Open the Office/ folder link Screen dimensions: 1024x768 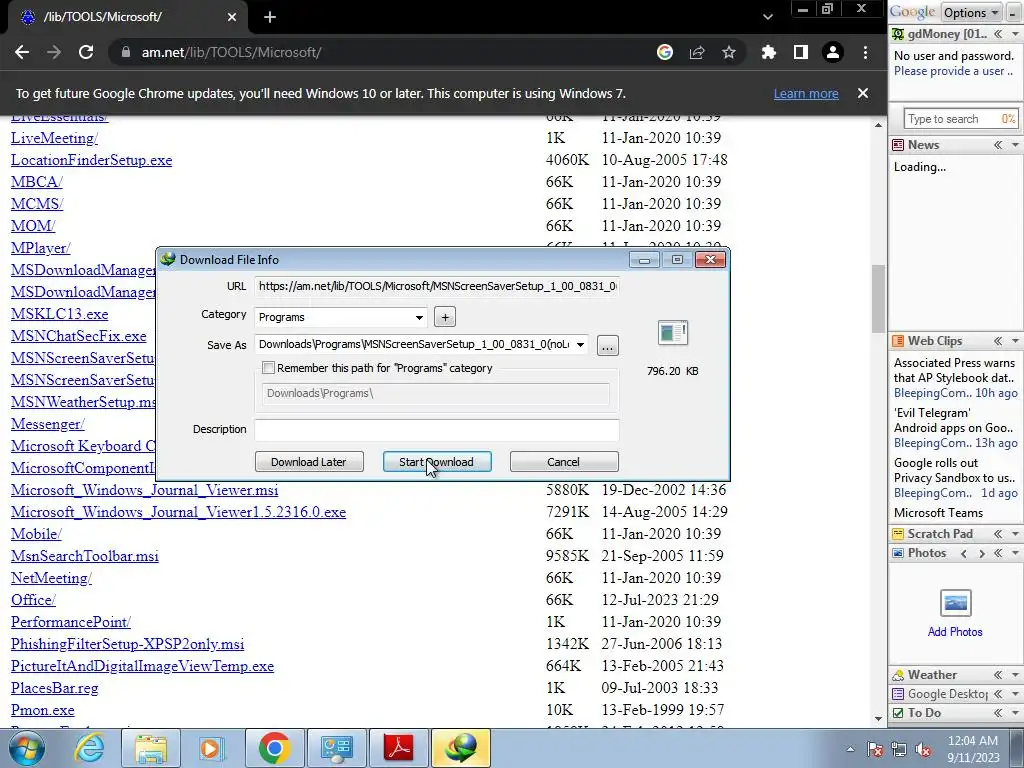coord(33,600)
